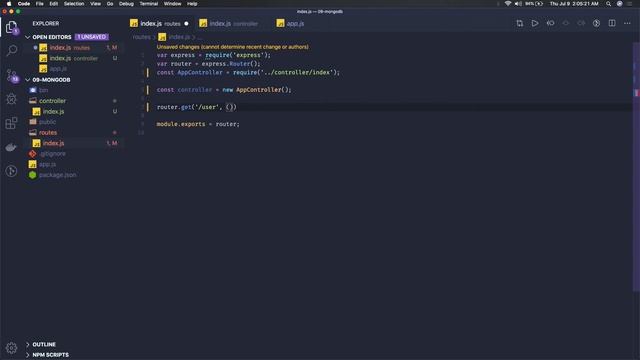Open the Run and Debug view

pyautogui.click(x=11, y=99)
